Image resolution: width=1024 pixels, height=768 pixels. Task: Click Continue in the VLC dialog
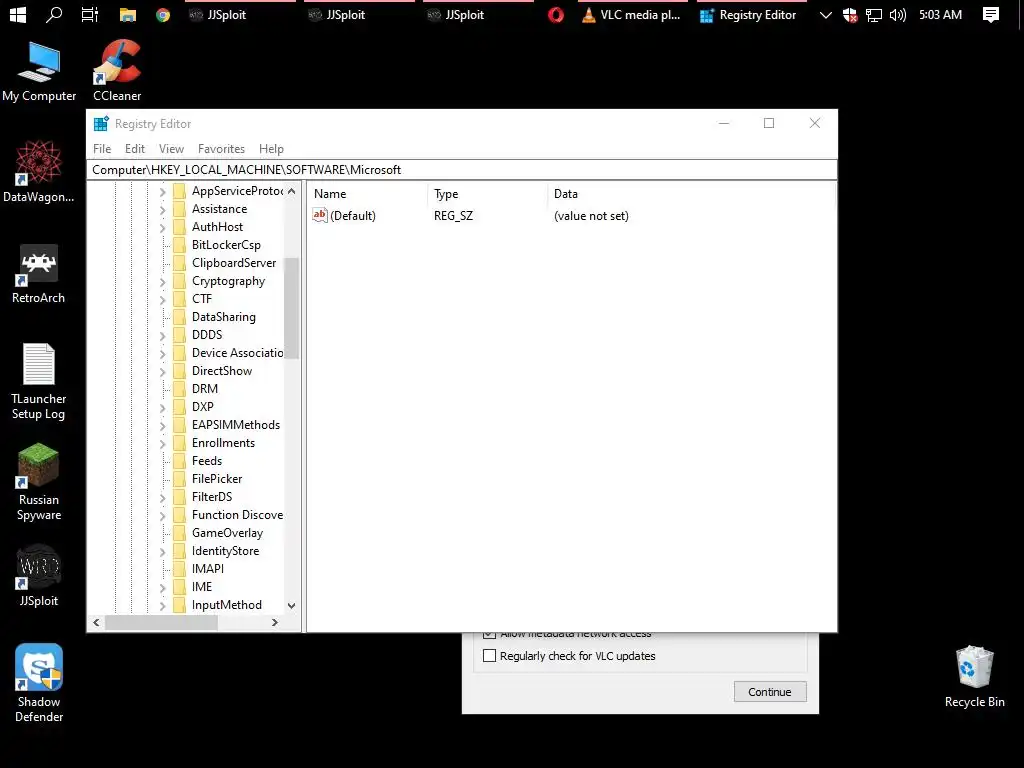770,692
